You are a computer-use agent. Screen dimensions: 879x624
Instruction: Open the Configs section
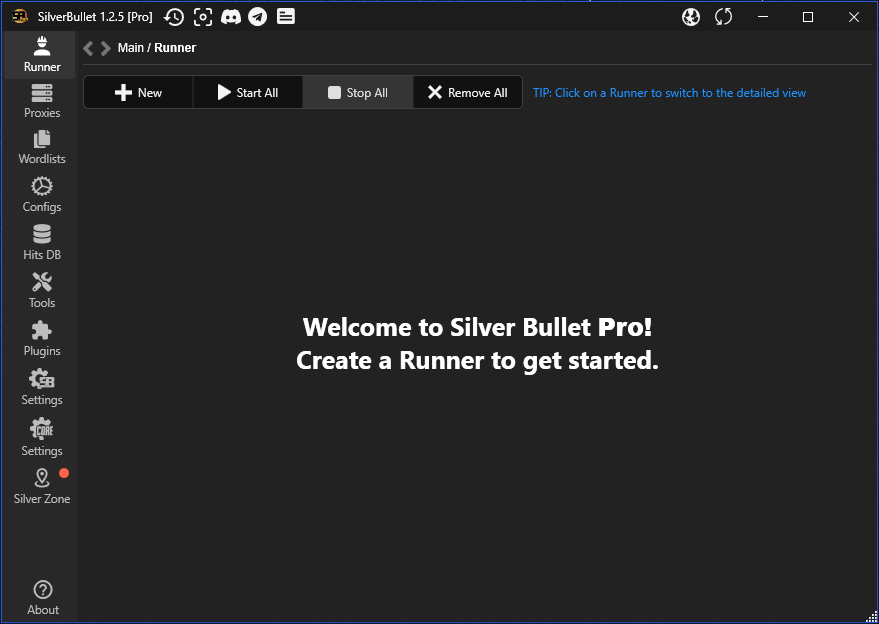click(x=42, y=195)
